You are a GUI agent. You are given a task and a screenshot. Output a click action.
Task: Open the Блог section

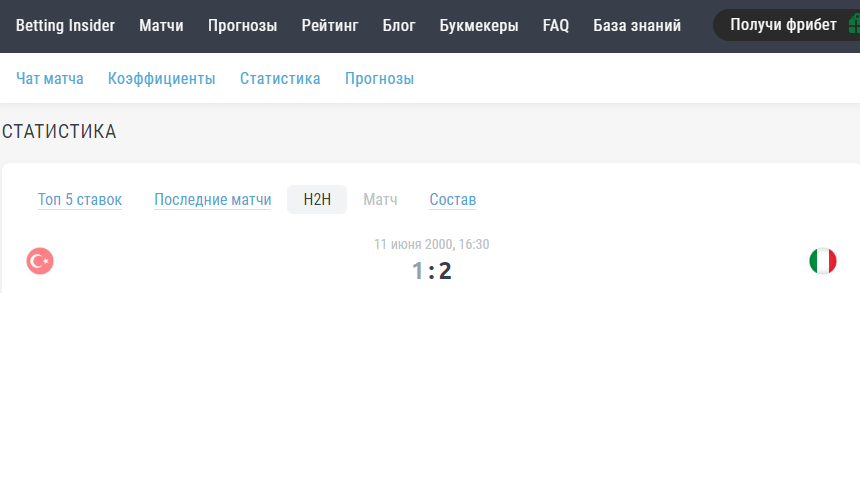[399, 25]
